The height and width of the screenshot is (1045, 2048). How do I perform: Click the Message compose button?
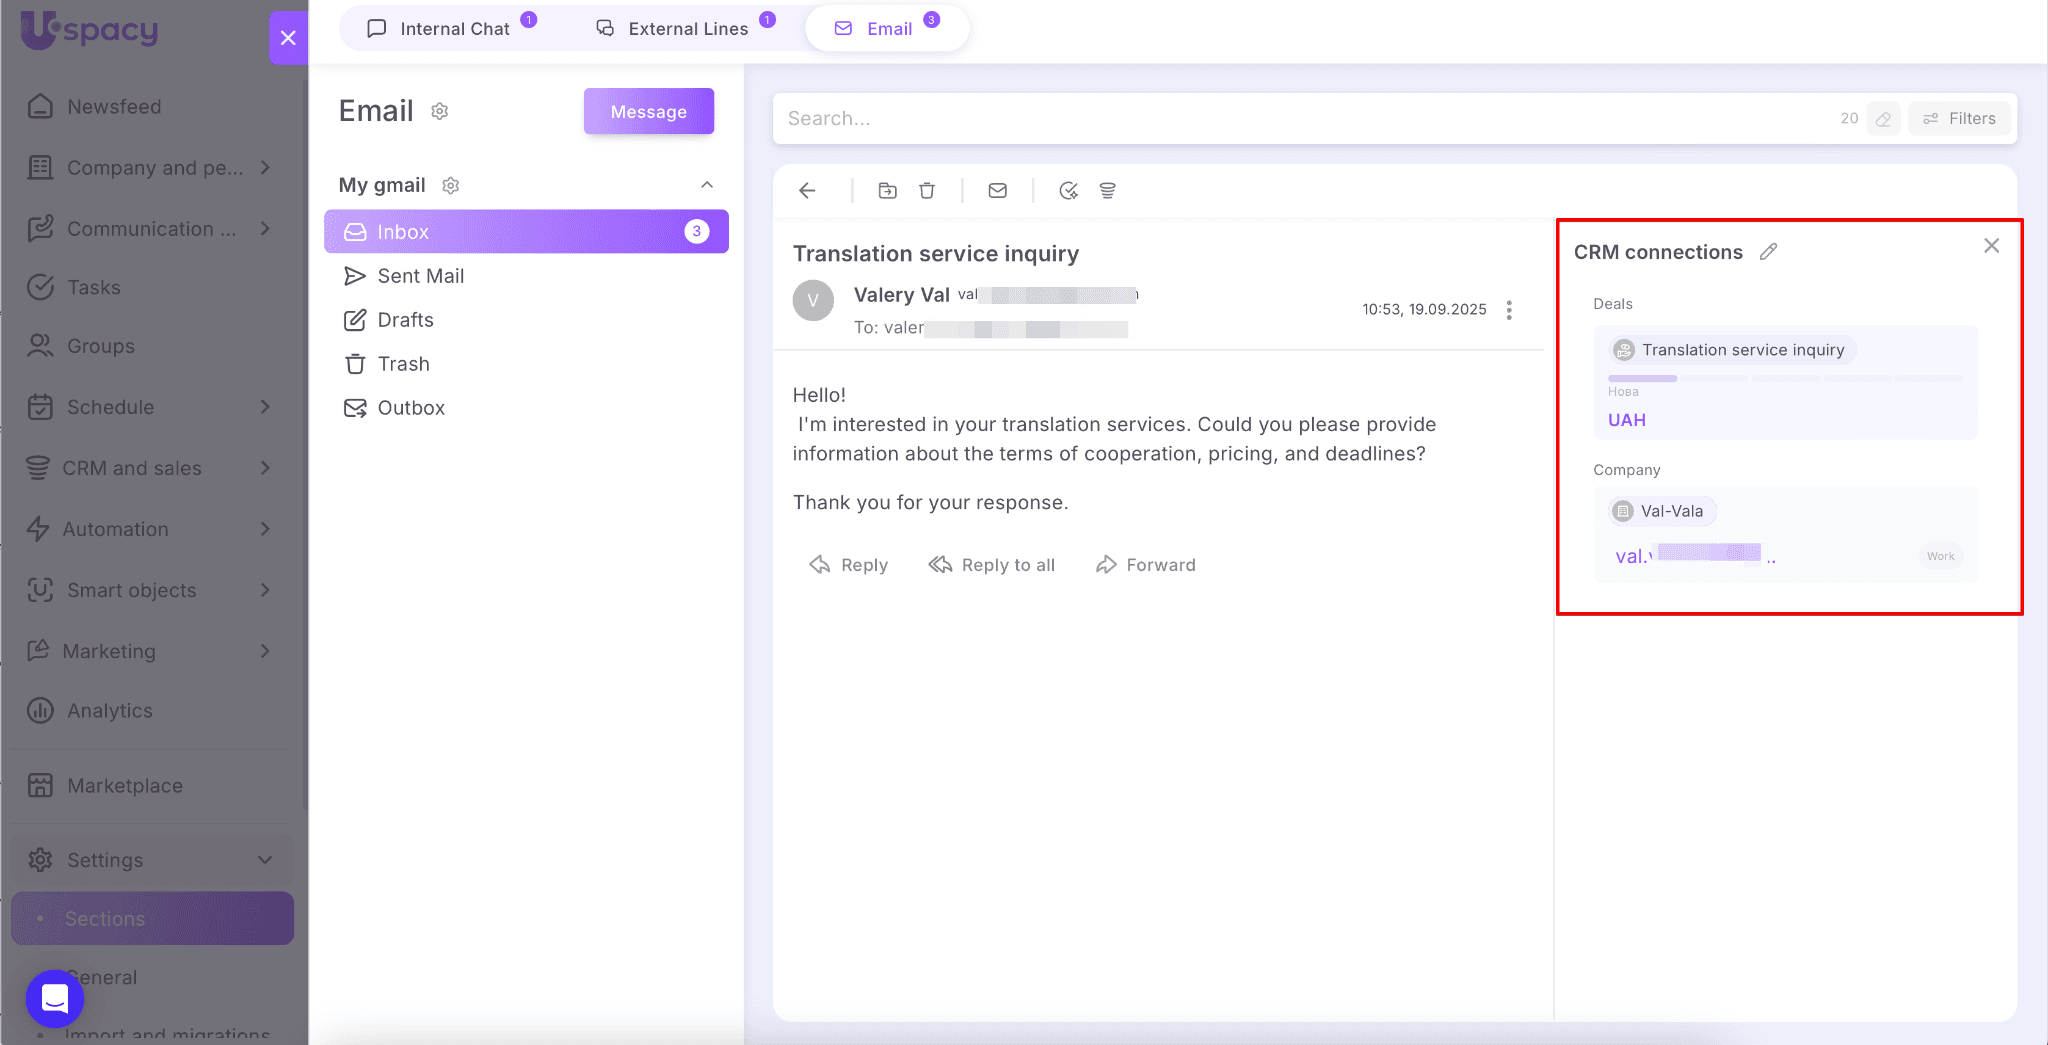(x=648, y=111)
